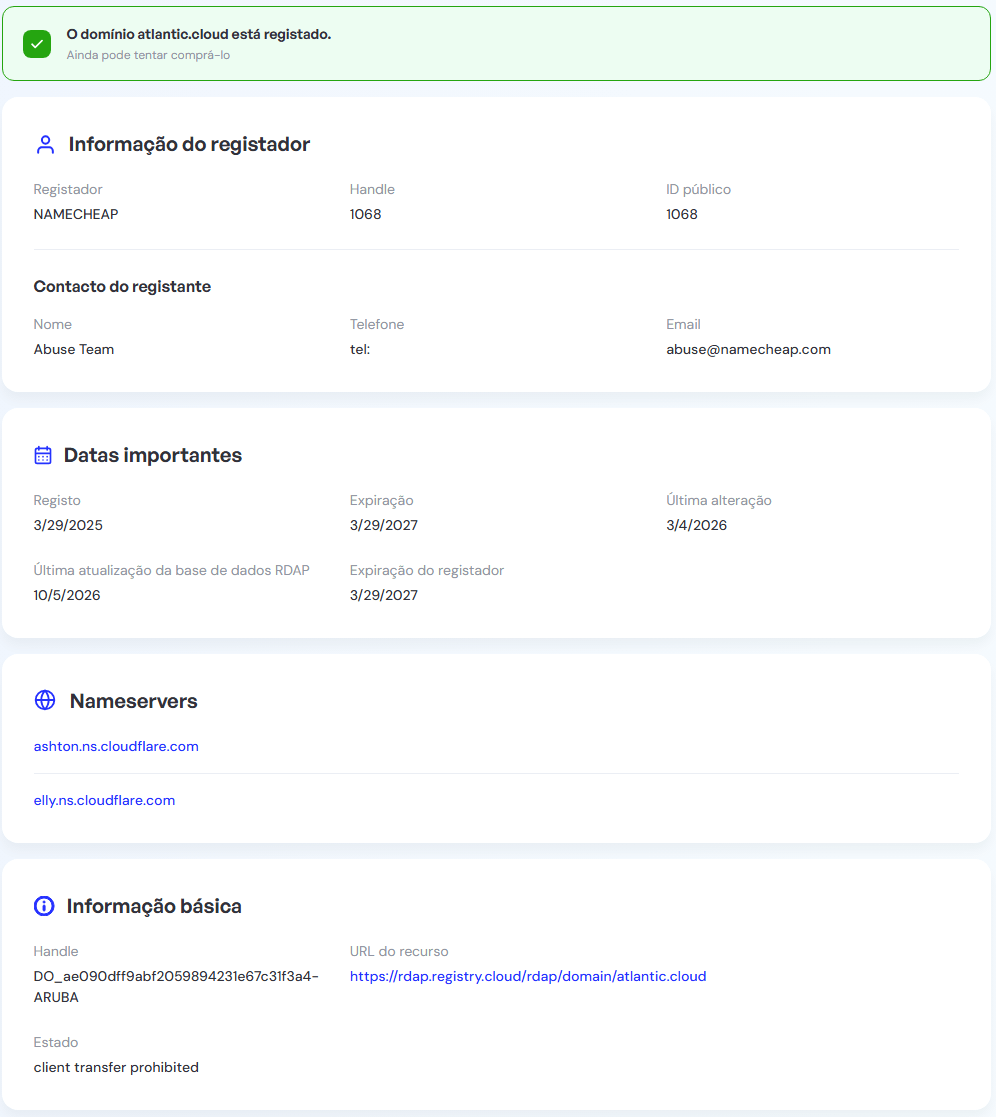The height and width of the screenshot is (1117, 996).
Task: Click the info icon beside Informação básica
Action: [44, 905]
